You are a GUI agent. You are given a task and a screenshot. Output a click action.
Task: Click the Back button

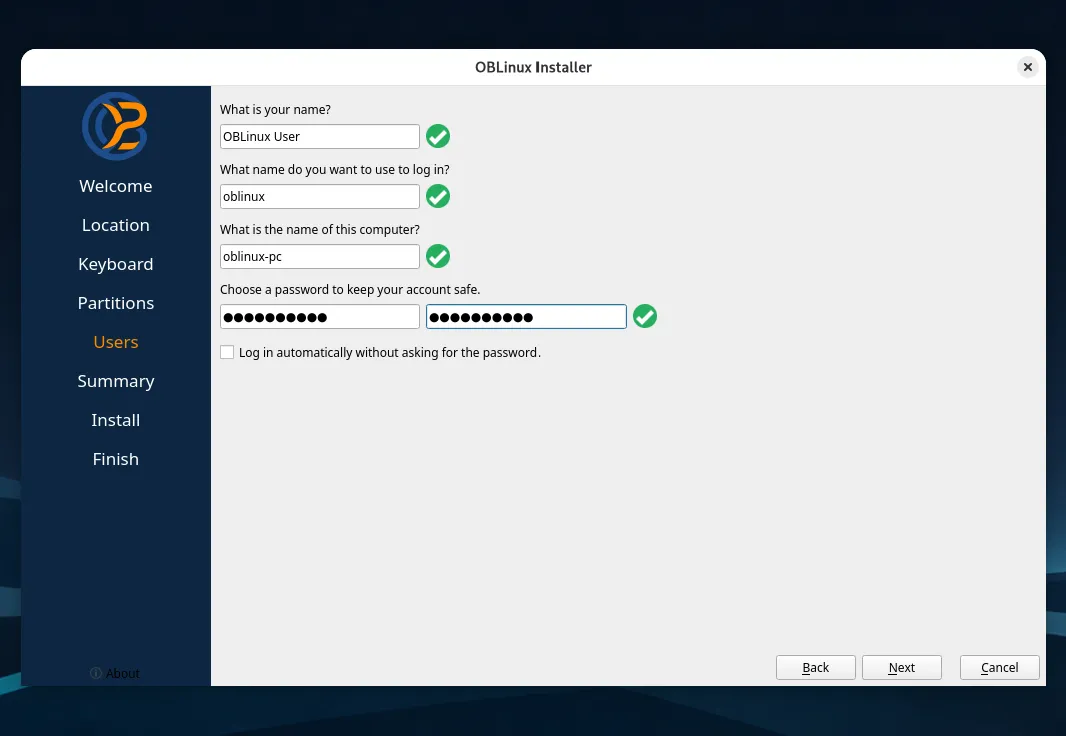[x=815, y=667]
